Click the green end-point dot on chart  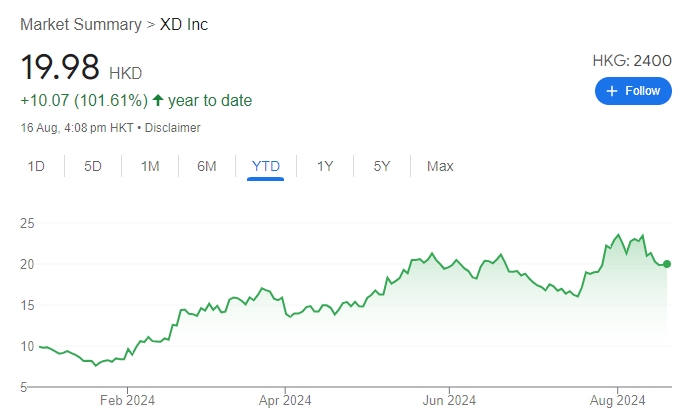click(x=667, y=264)
